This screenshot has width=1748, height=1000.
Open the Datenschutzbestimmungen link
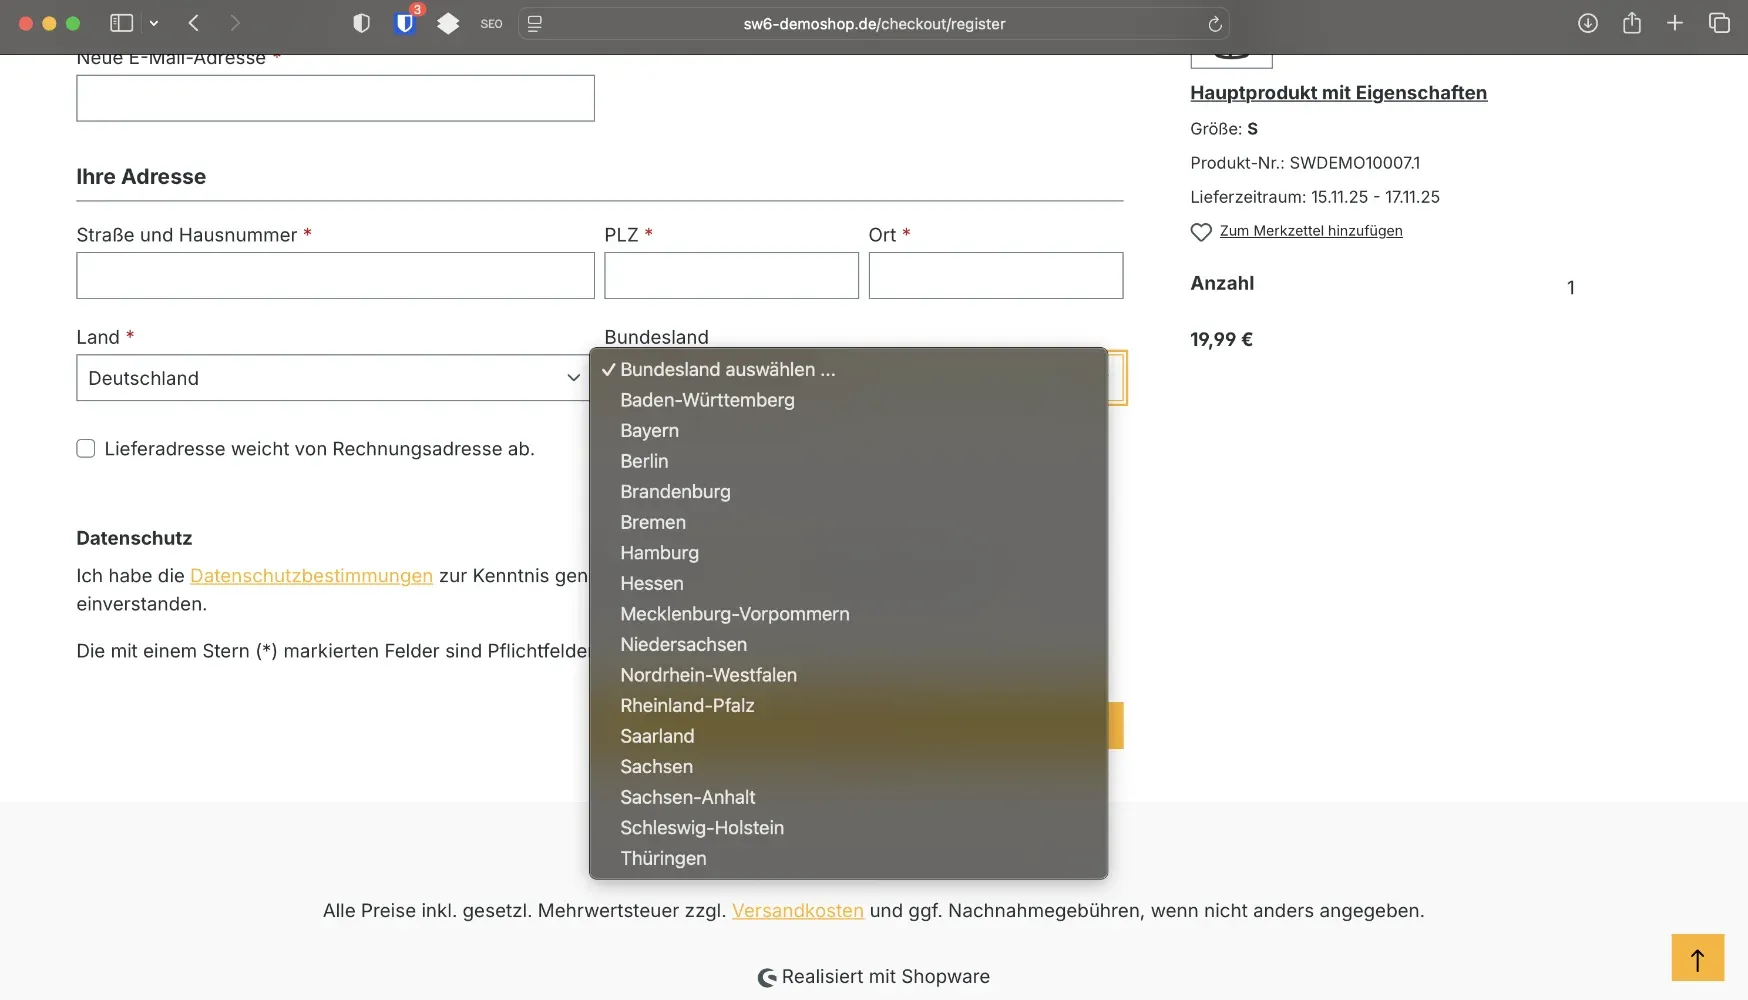[311, 576]
